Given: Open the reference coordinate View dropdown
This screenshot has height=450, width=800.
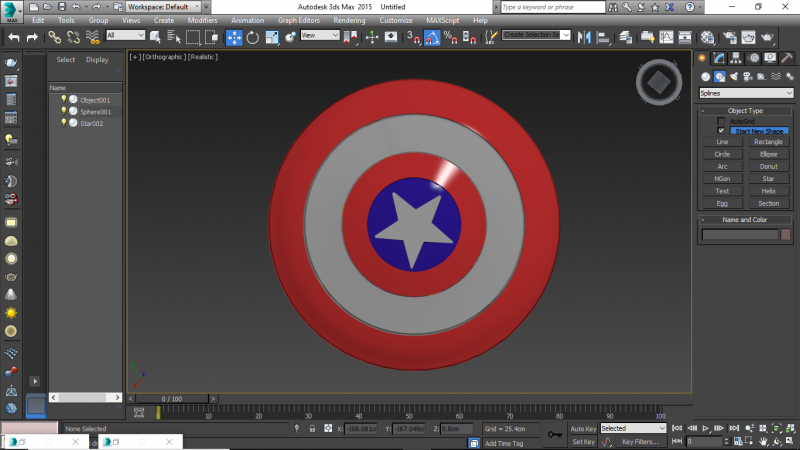Looking at the screenshot, I should (x=320, y=35).
